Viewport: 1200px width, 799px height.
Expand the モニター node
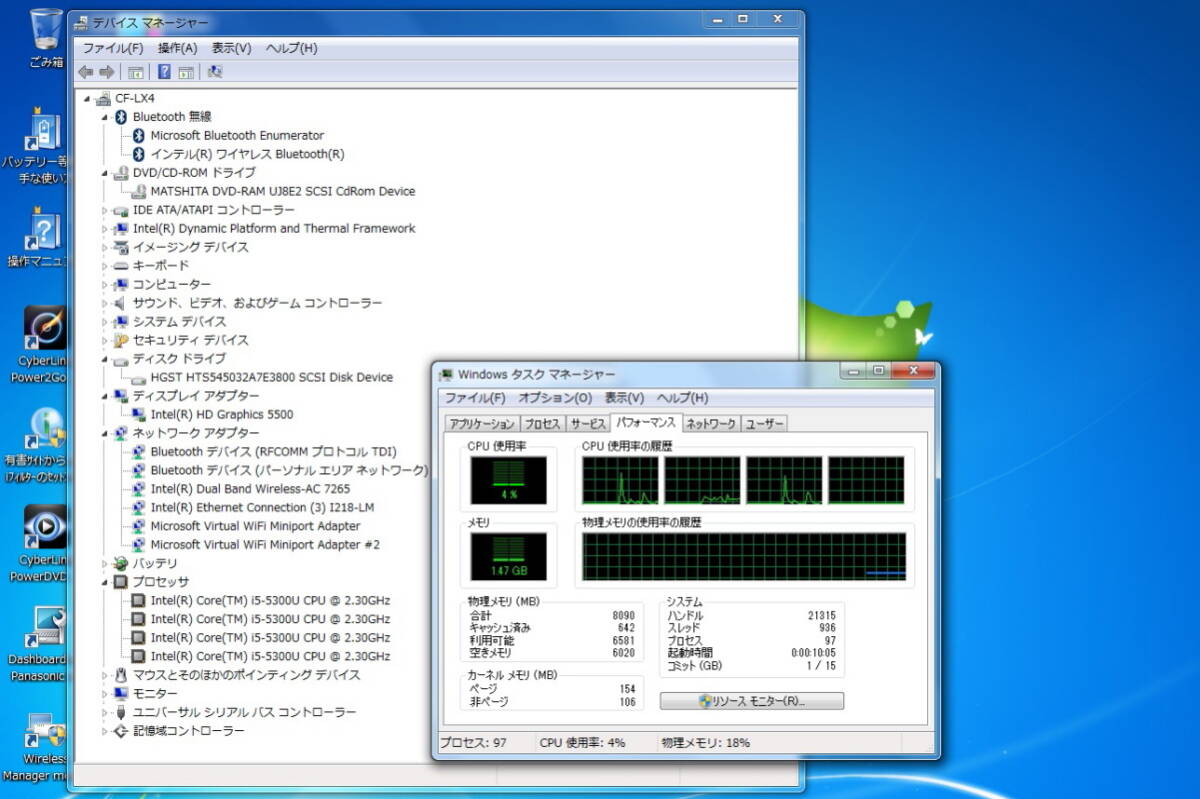(x=105, y=693)
